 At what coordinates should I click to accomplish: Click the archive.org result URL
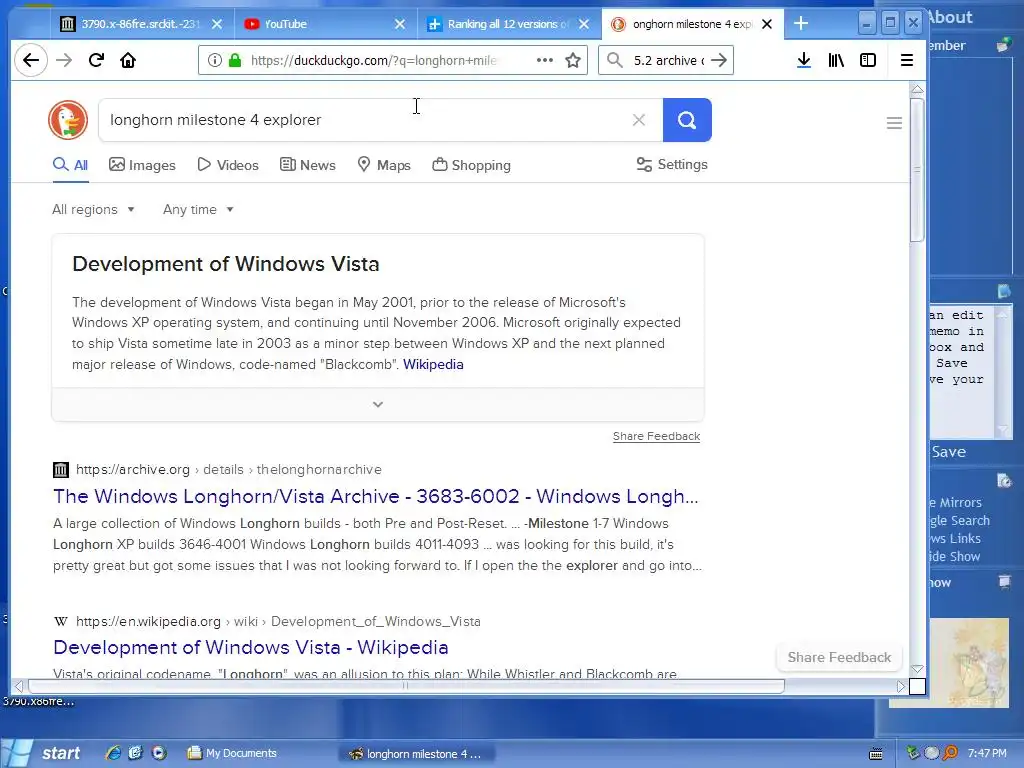229,470
